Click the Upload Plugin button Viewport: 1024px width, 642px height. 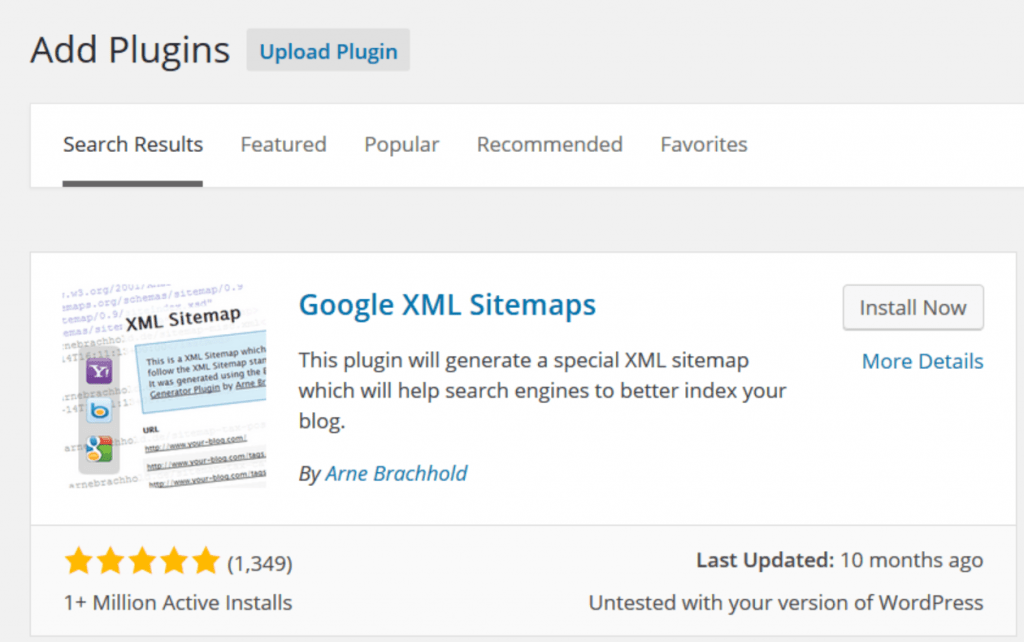(328, 50)
